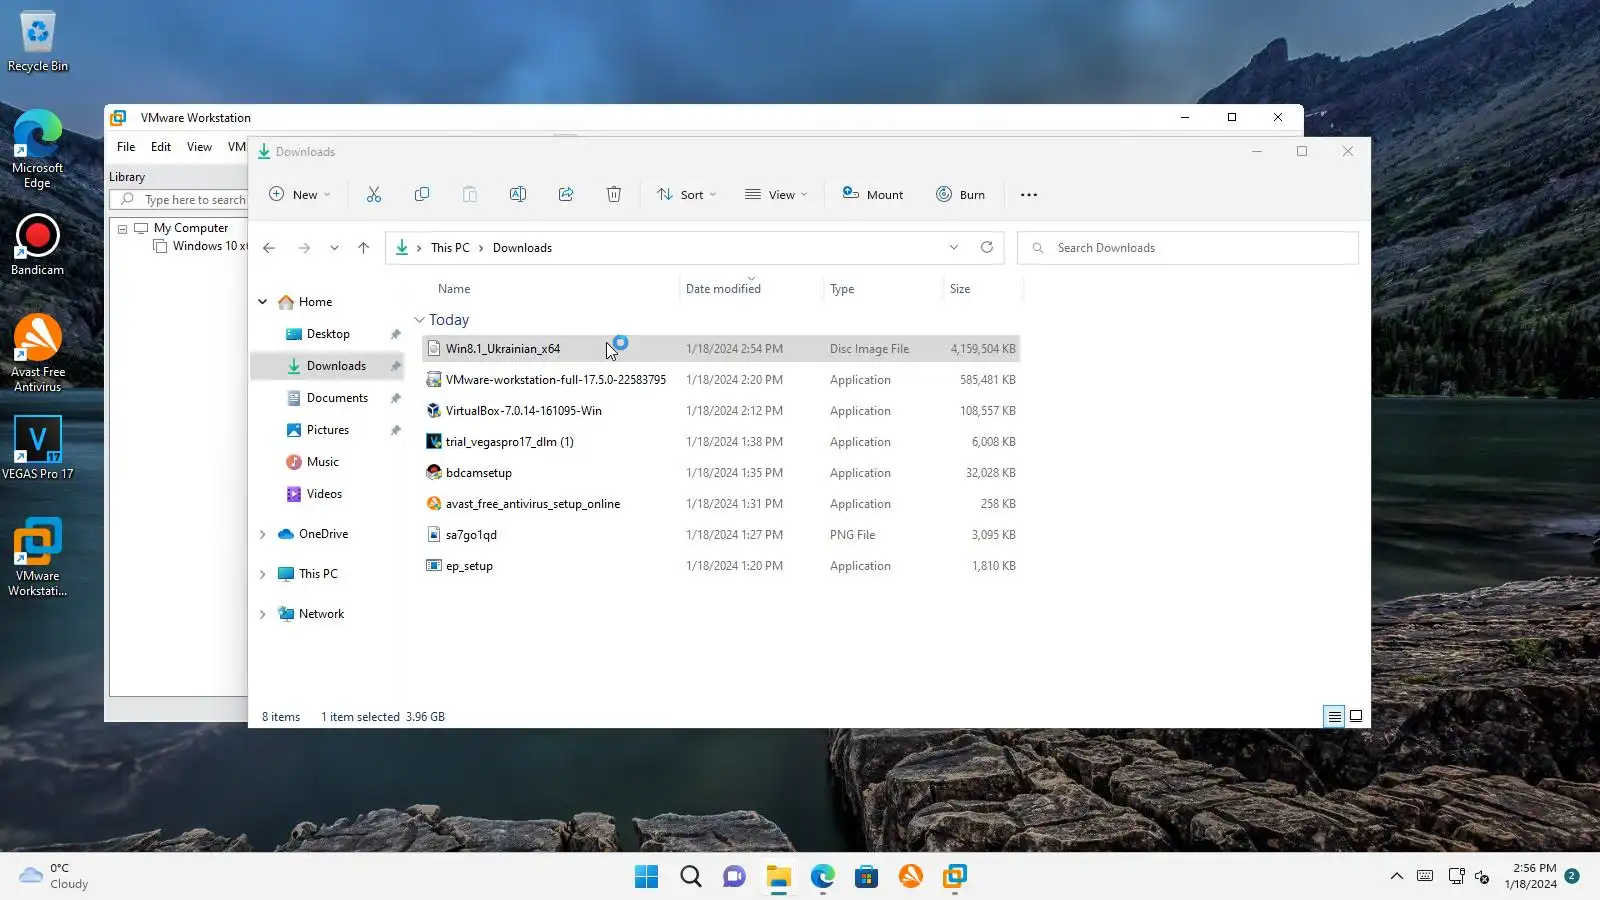The width and height of the screenshot is (1600, 900).
Task: Click the Search Downloads field
Action: click(x=1188, y=248)
